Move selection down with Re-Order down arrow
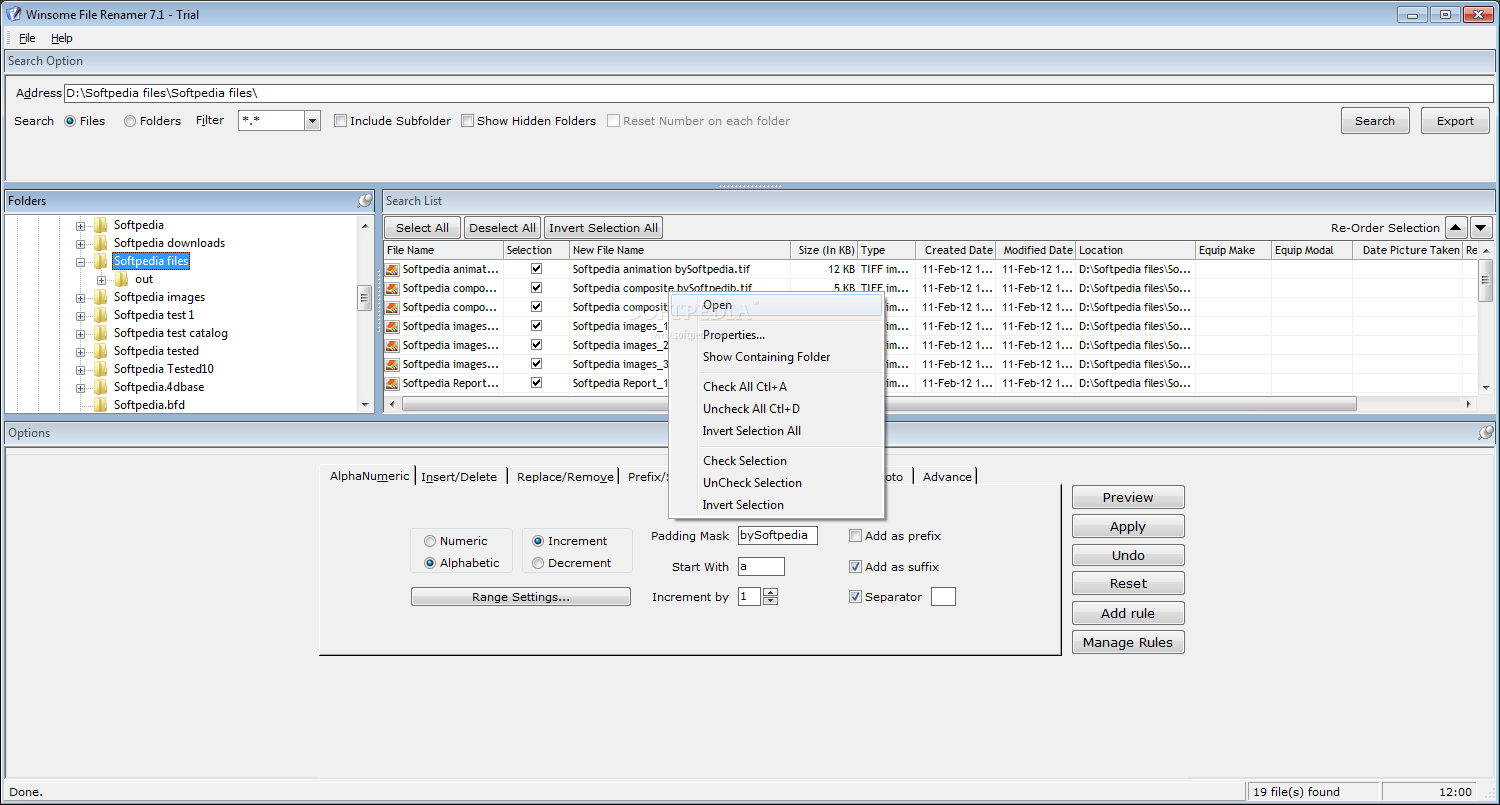Screen dimensions: 1500x805 click(1481, 228)
